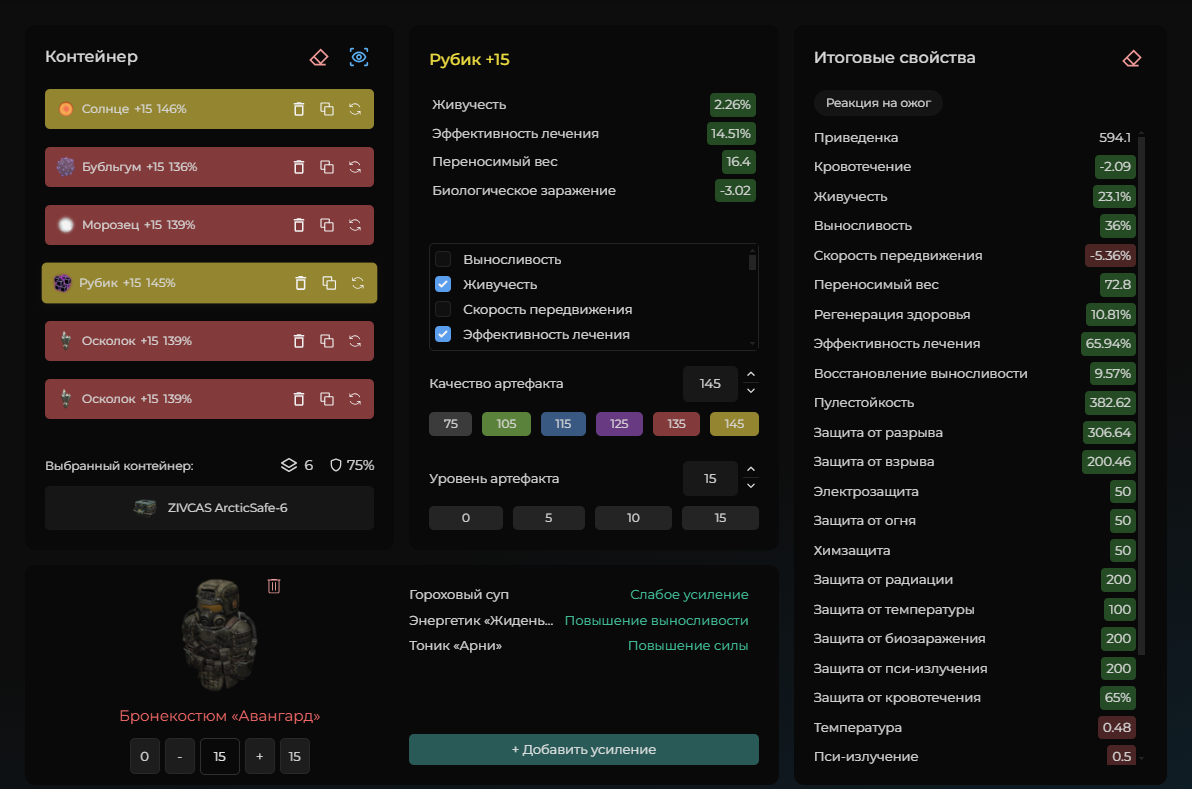Set artifact level preset to 10
Viewport: 1192px width, 789px height.
pyautogui.click(x=633, y=518)
